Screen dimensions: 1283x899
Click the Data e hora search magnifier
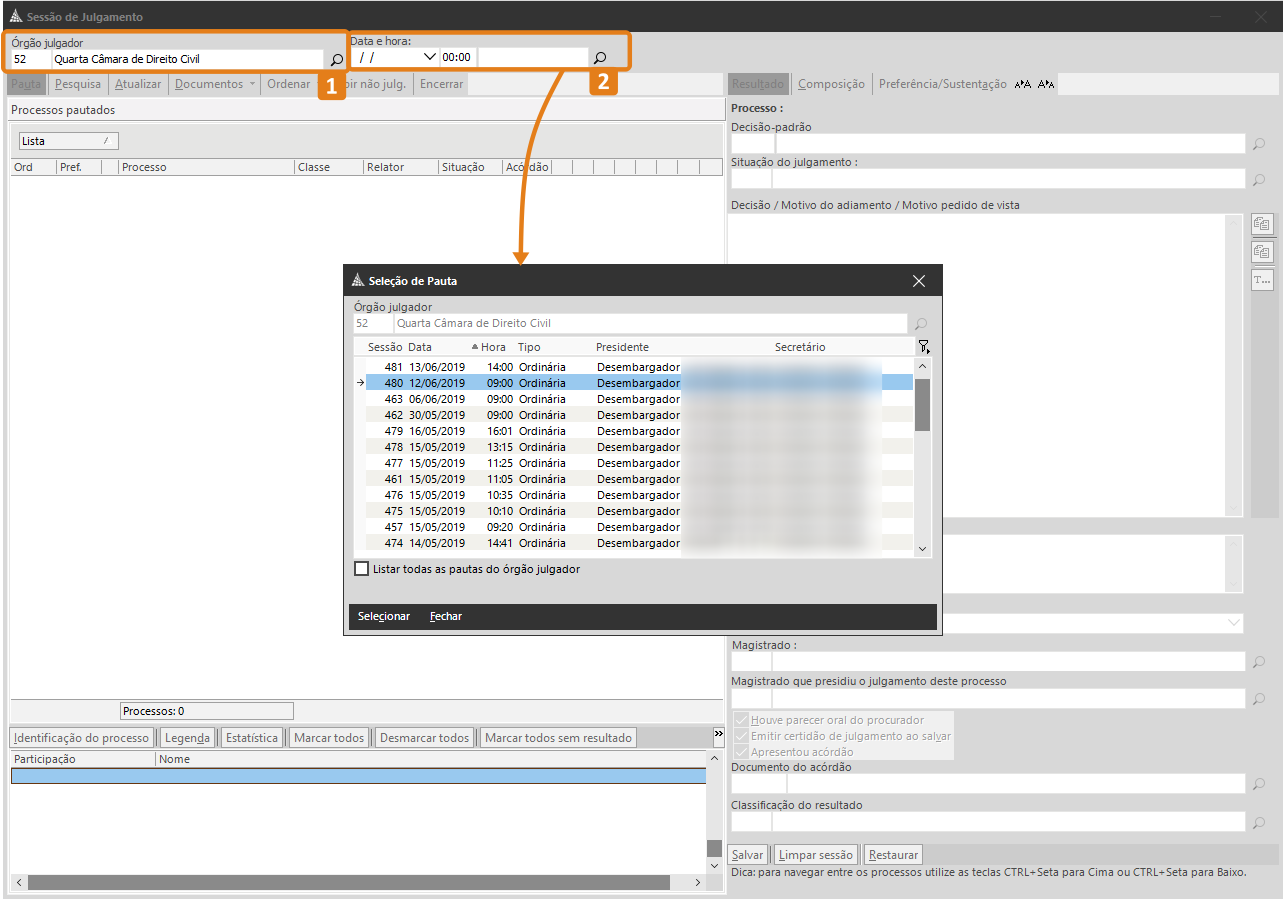[x=600, y=58]
